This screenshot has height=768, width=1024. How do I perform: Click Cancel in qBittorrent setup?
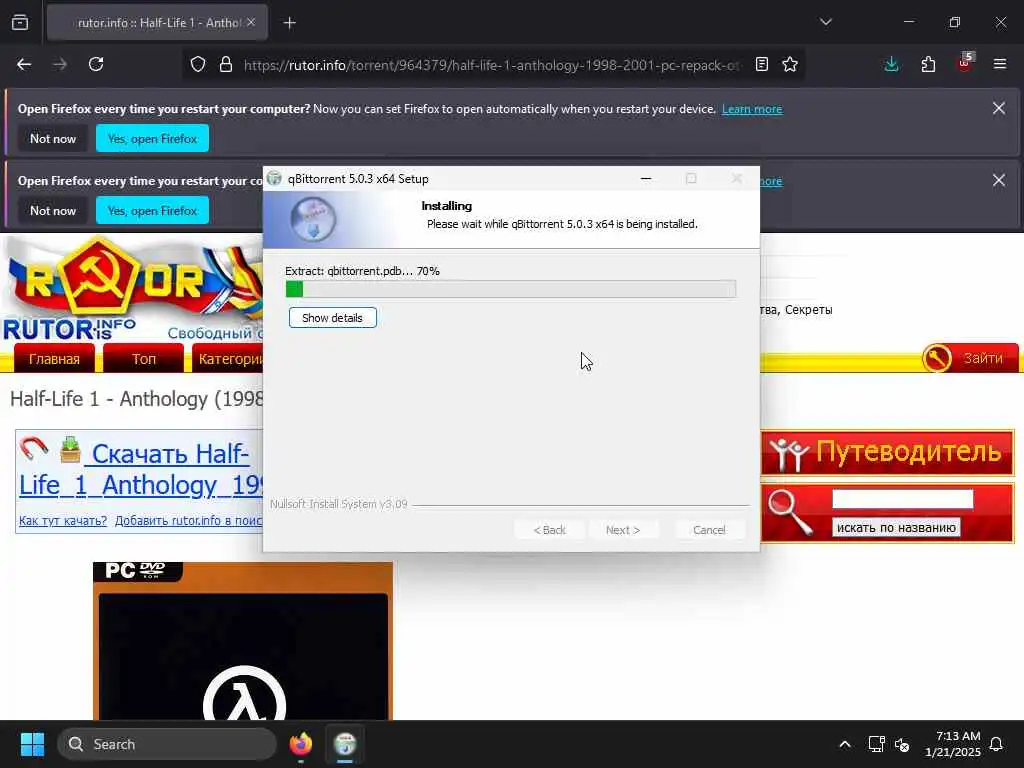click(709, 530)
